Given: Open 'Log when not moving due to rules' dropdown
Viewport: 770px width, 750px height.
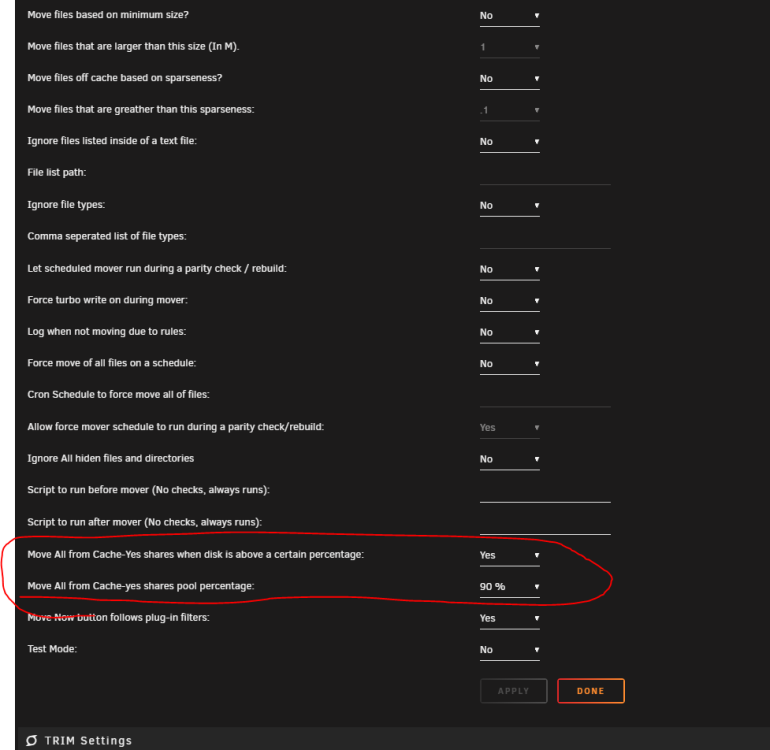Looking at the screenshot, I should 509,332.
